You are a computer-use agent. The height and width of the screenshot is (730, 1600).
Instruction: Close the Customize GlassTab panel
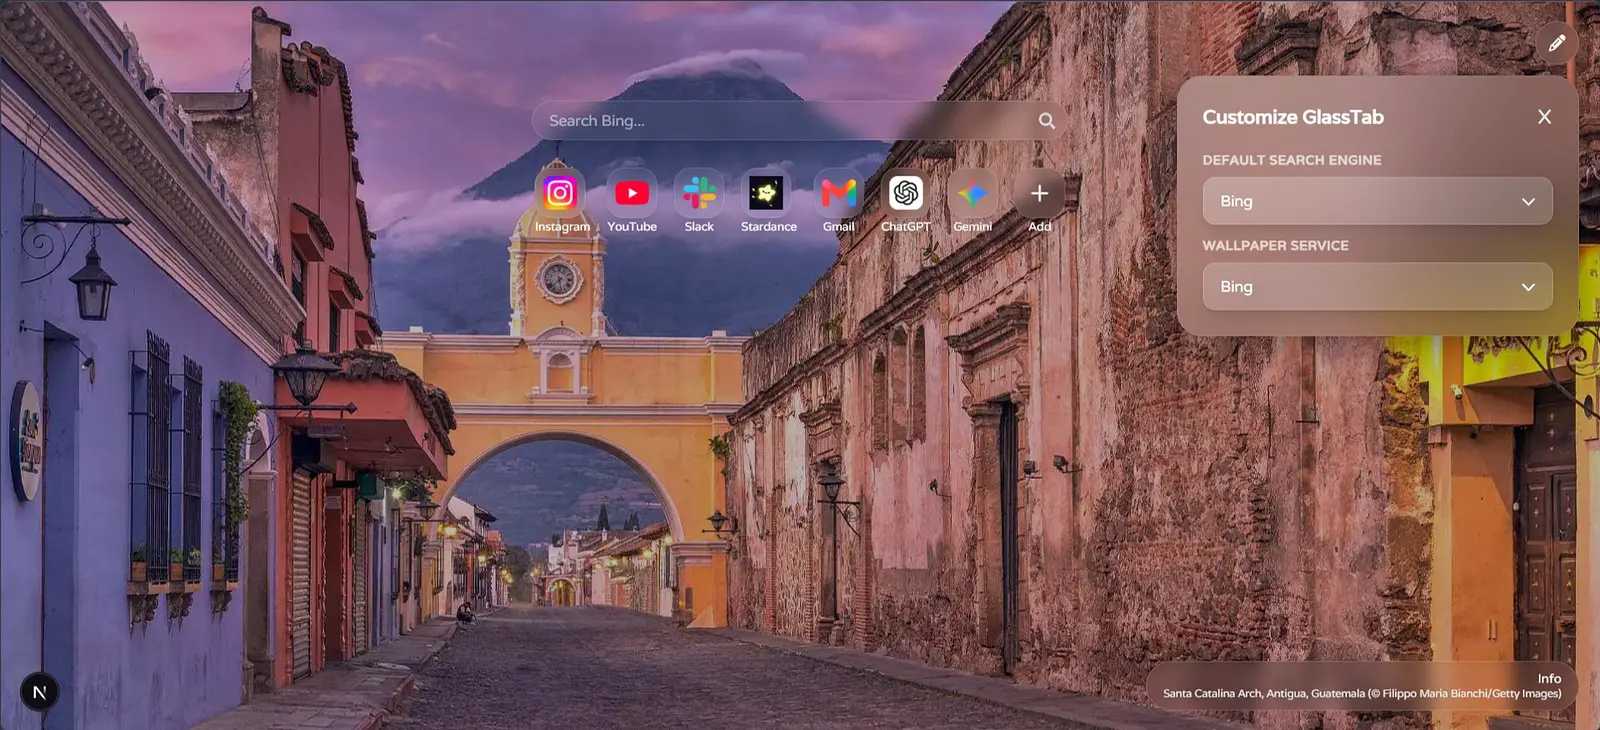point(1545,117)
